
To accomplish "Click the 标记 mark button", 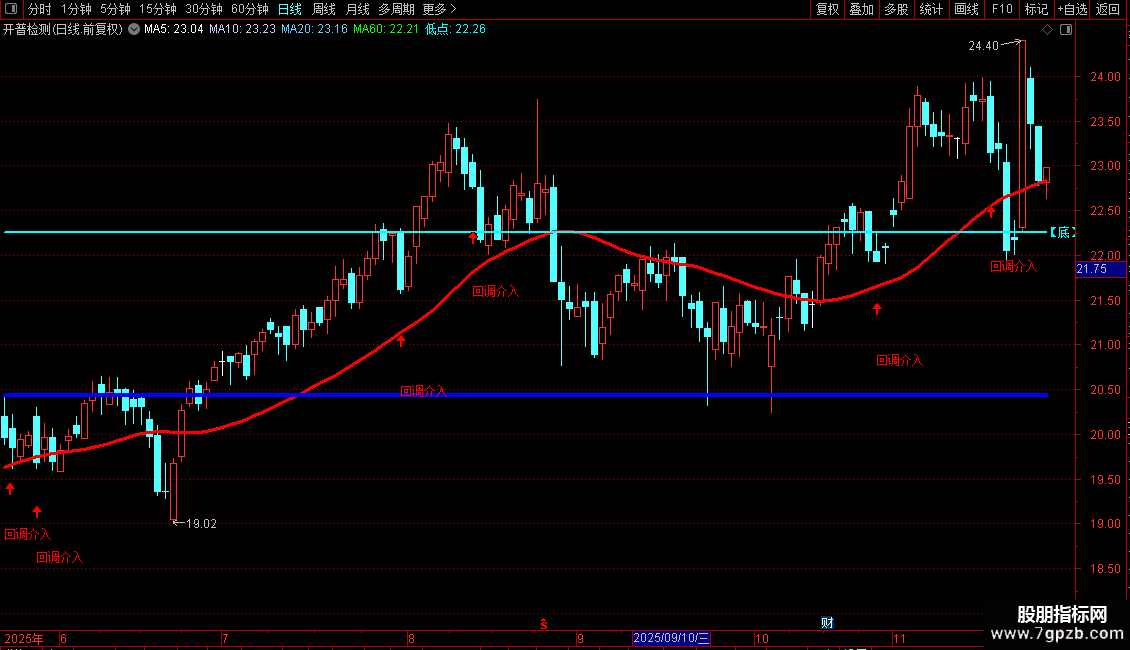I will [x=1036, y=9].
